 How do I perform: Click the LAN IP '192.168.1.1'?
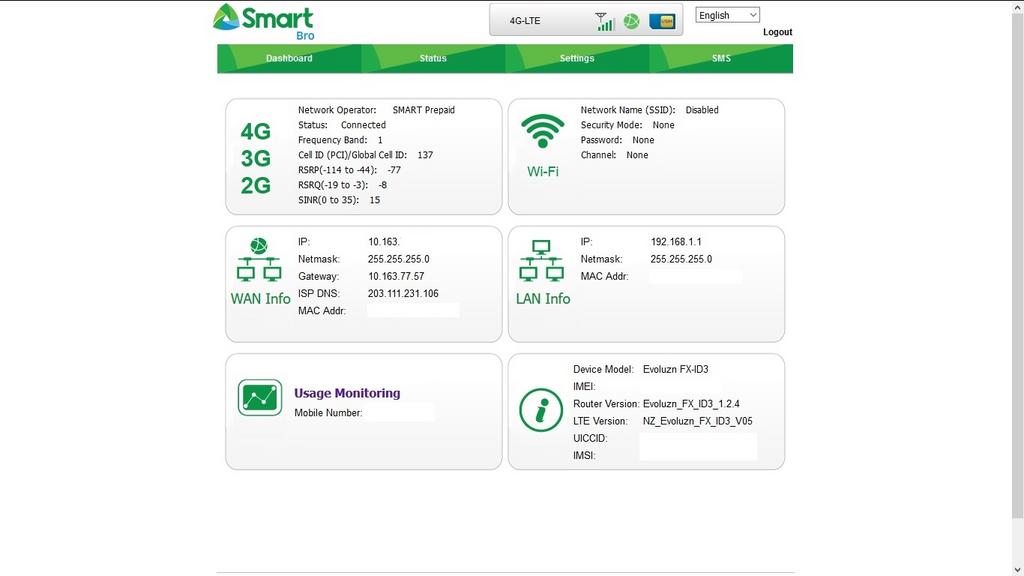676,242
